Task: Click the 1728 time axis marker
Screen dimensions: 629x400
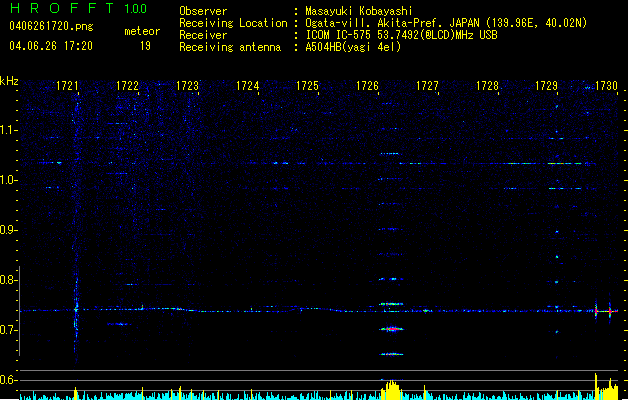Action: (x=487, y=86)
